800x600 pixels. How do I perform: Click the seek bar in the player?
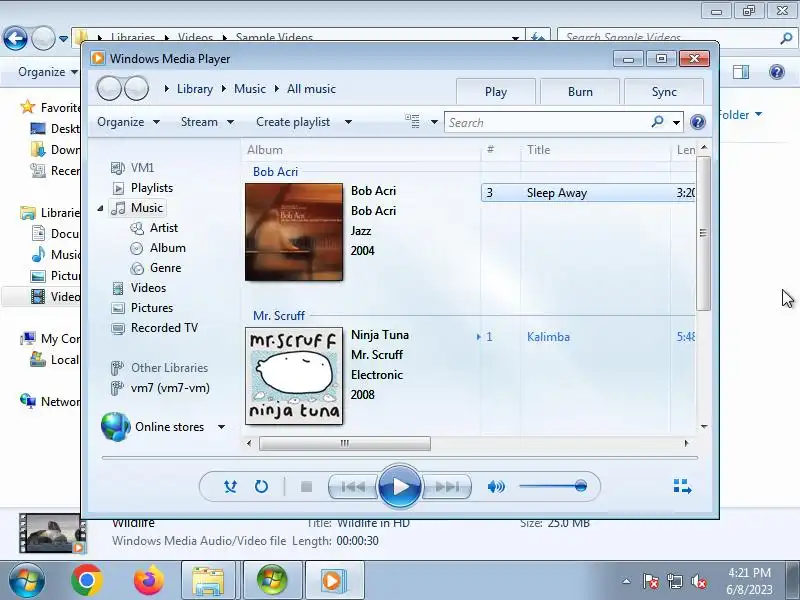(x=399, y=458)
